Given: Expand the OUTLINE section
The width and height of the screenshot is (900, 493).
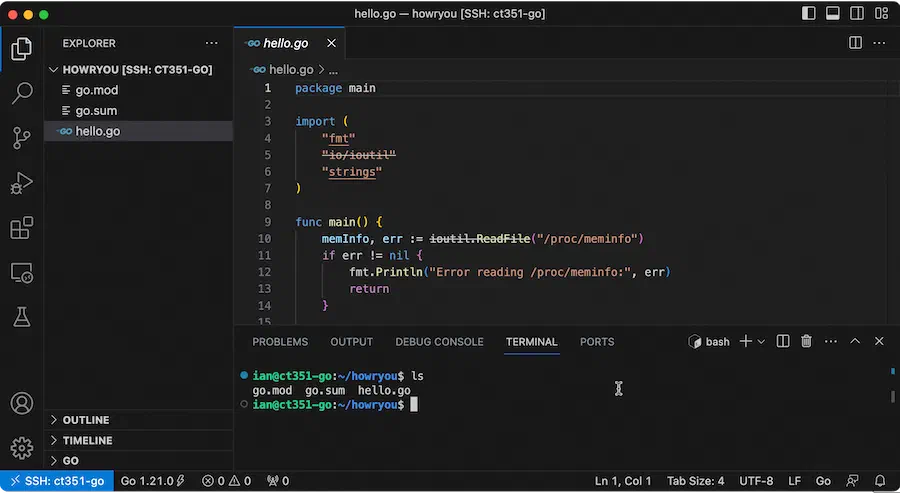Looking at the screenshot, I should pos(138,420).
